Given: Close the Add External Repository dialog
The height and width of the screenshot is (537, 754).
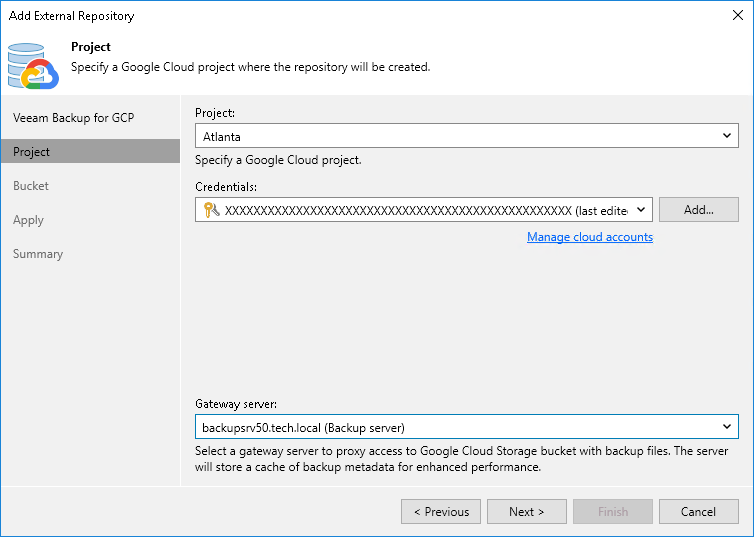Looking at the screenshot, I should pyautogui.click(x=738, y=15).
